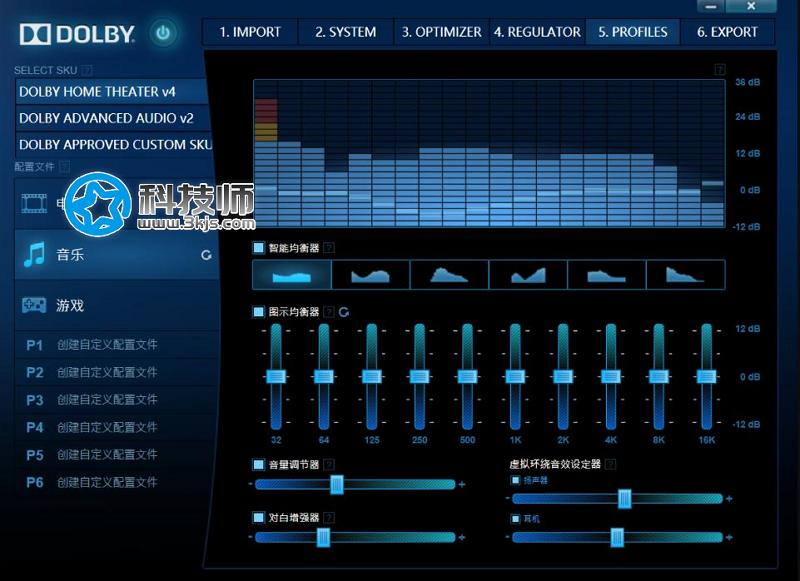Click the minus icon of 音量调节器 slider

251,484
